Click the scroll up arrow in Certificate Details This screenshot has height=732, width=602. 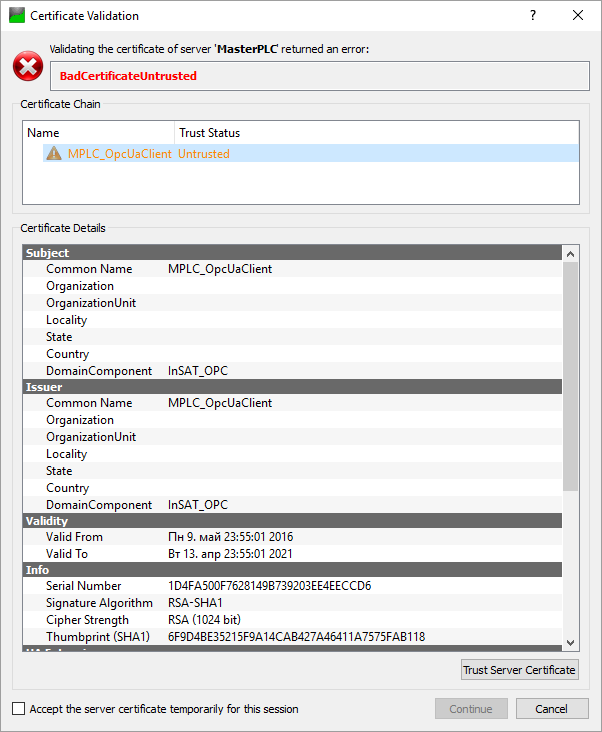(x=570, y=254)
